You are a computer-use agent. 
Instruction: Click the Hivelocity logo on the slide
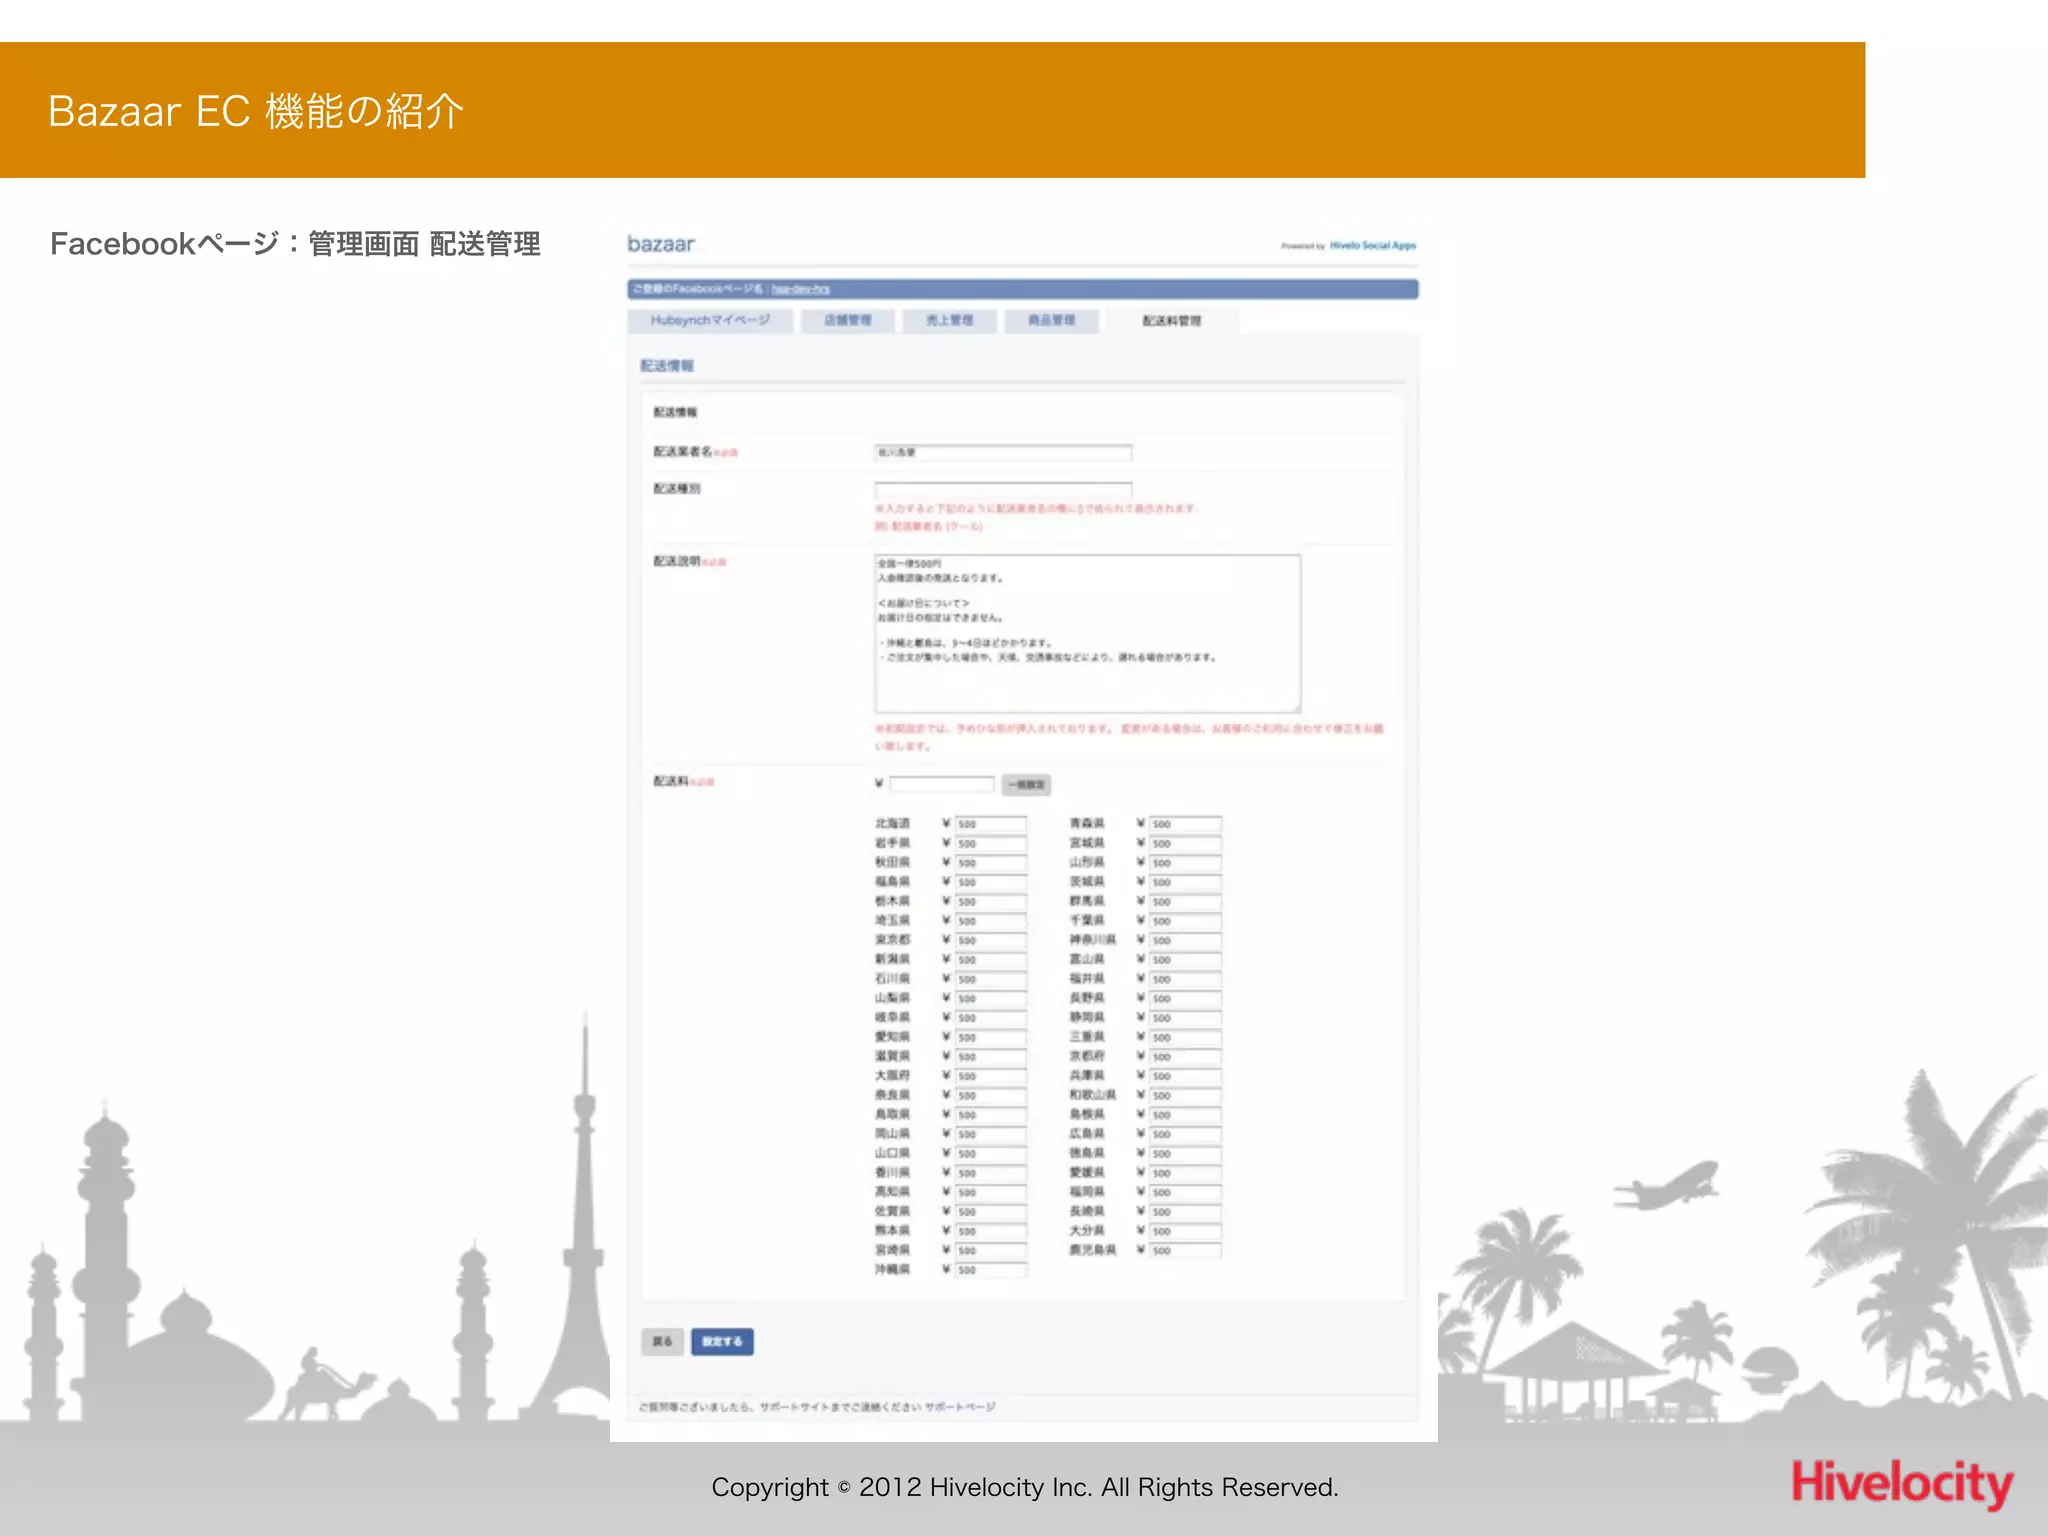tap(1902, 1483)
